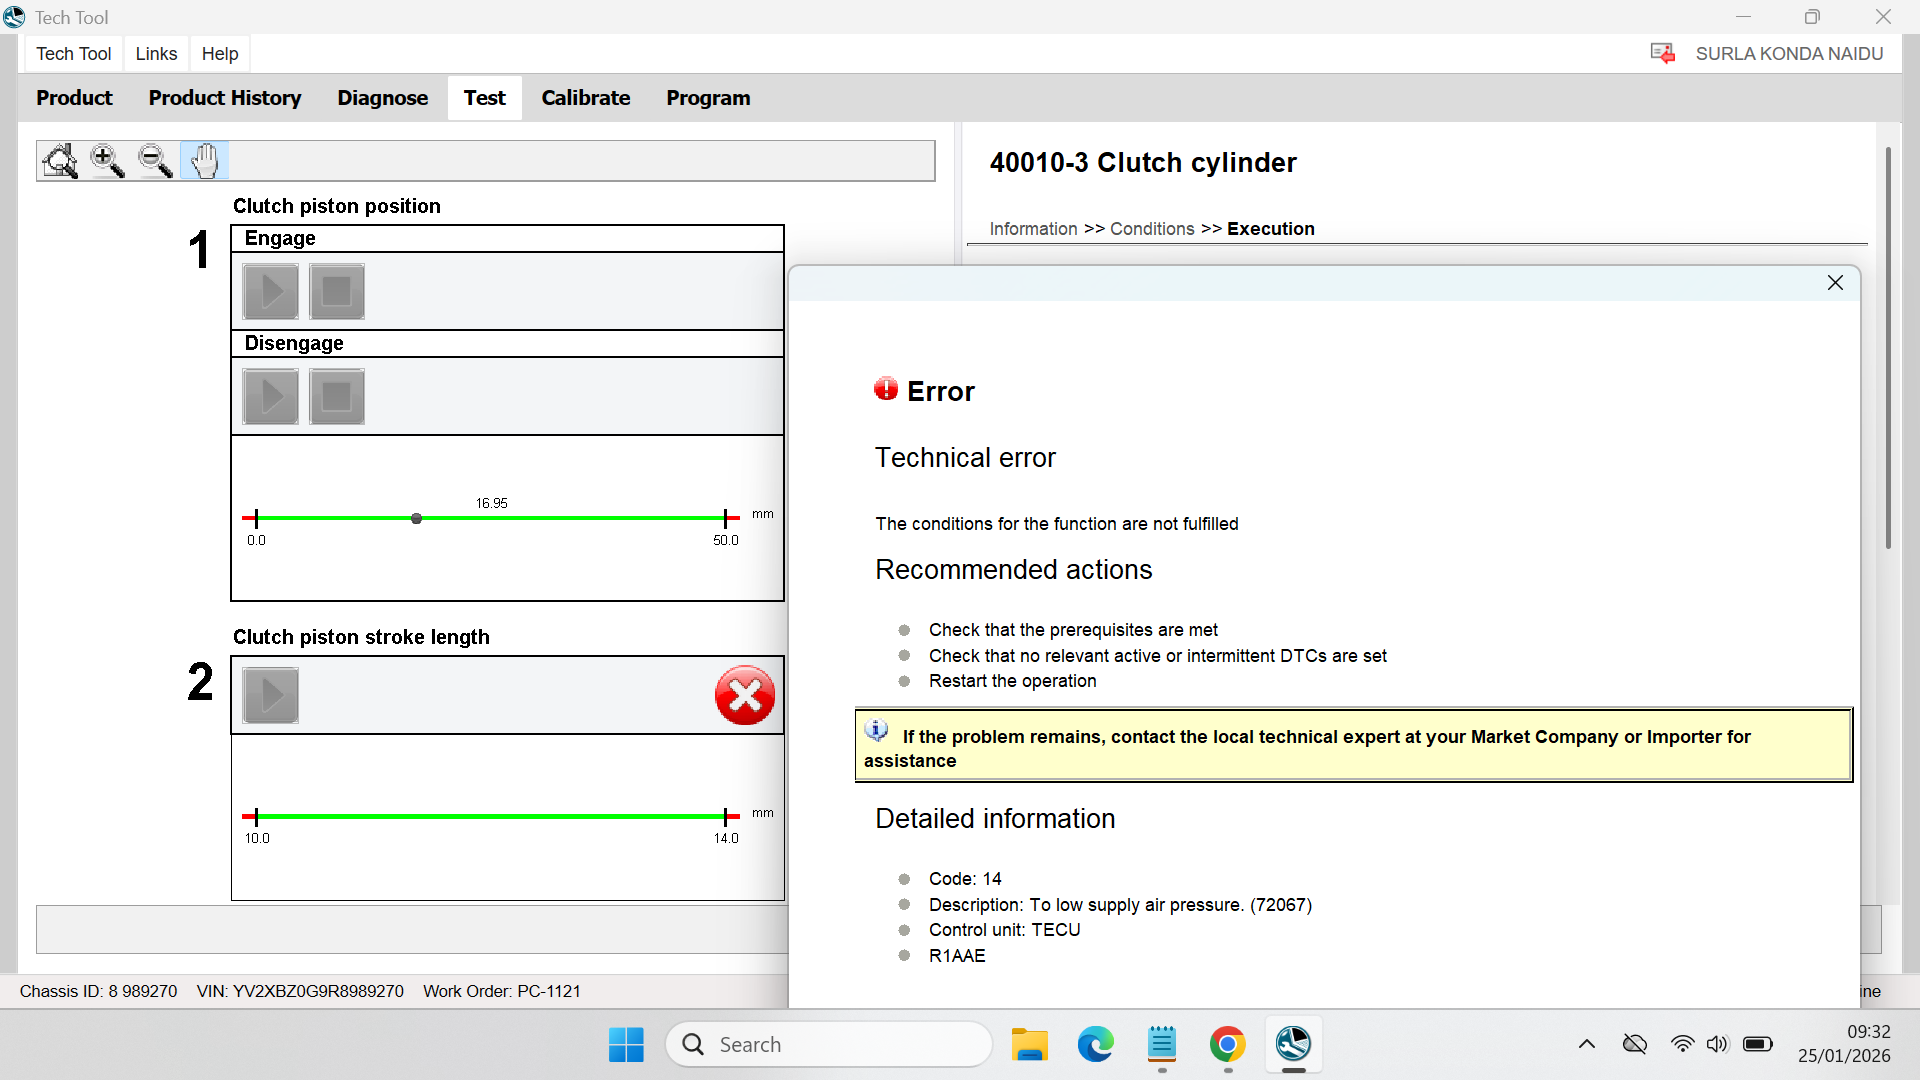Show hidden system tray icons

[1587, 1045]
